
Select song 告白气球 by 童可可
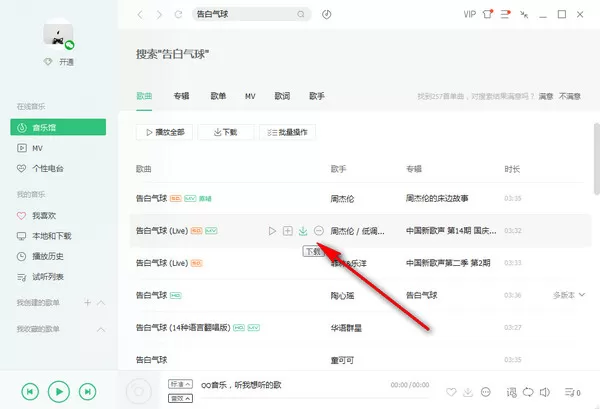pyautogui.click(x=152, y=360)
